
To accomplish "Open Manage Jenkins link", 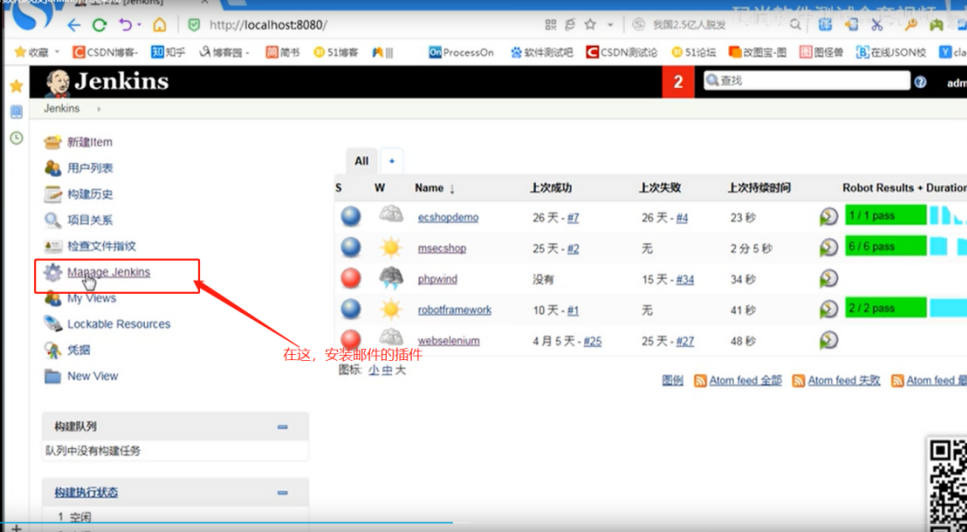I will pyautogui.click(x=109, y=272).
